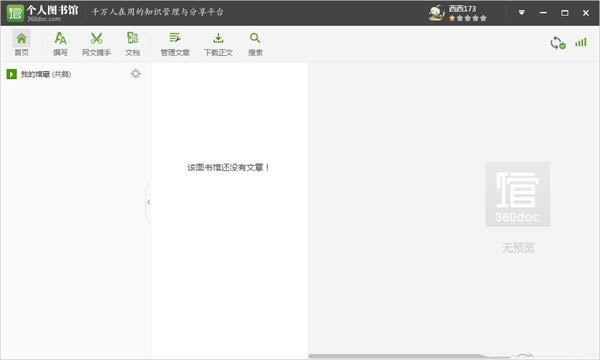Image resolution: width=600 pixels, height=360 pixels.
Task: Select 我的馆藏 library folder label
Action: (x=46, y=74)
